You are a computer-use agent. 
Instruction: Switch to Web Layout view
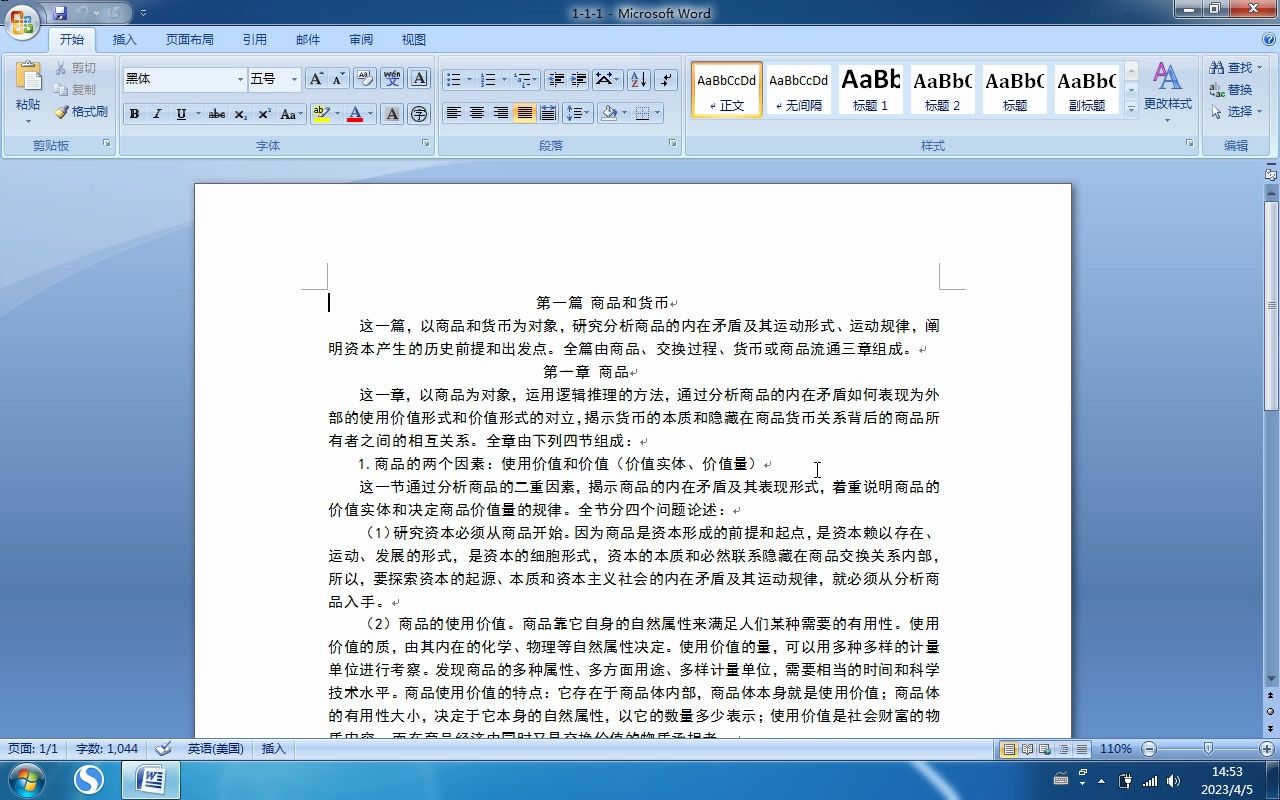pyautogui.click(x=1045, y=749)
